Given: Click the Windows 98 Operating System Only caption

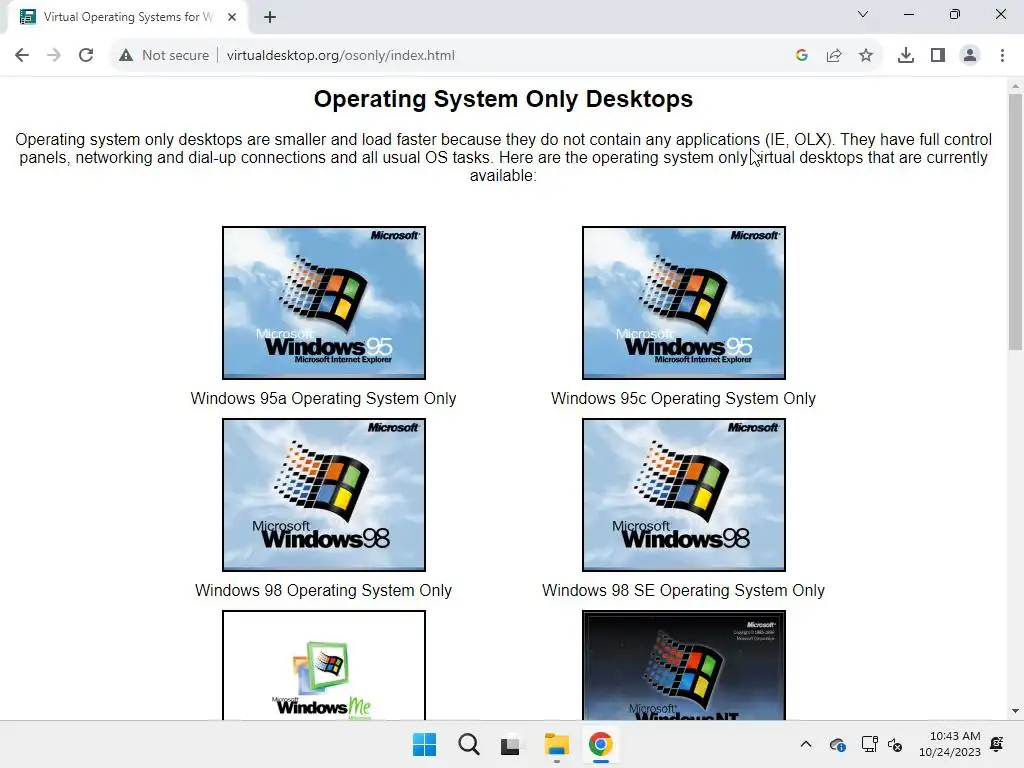Looking at the screenshot, I should click(323, 590).
